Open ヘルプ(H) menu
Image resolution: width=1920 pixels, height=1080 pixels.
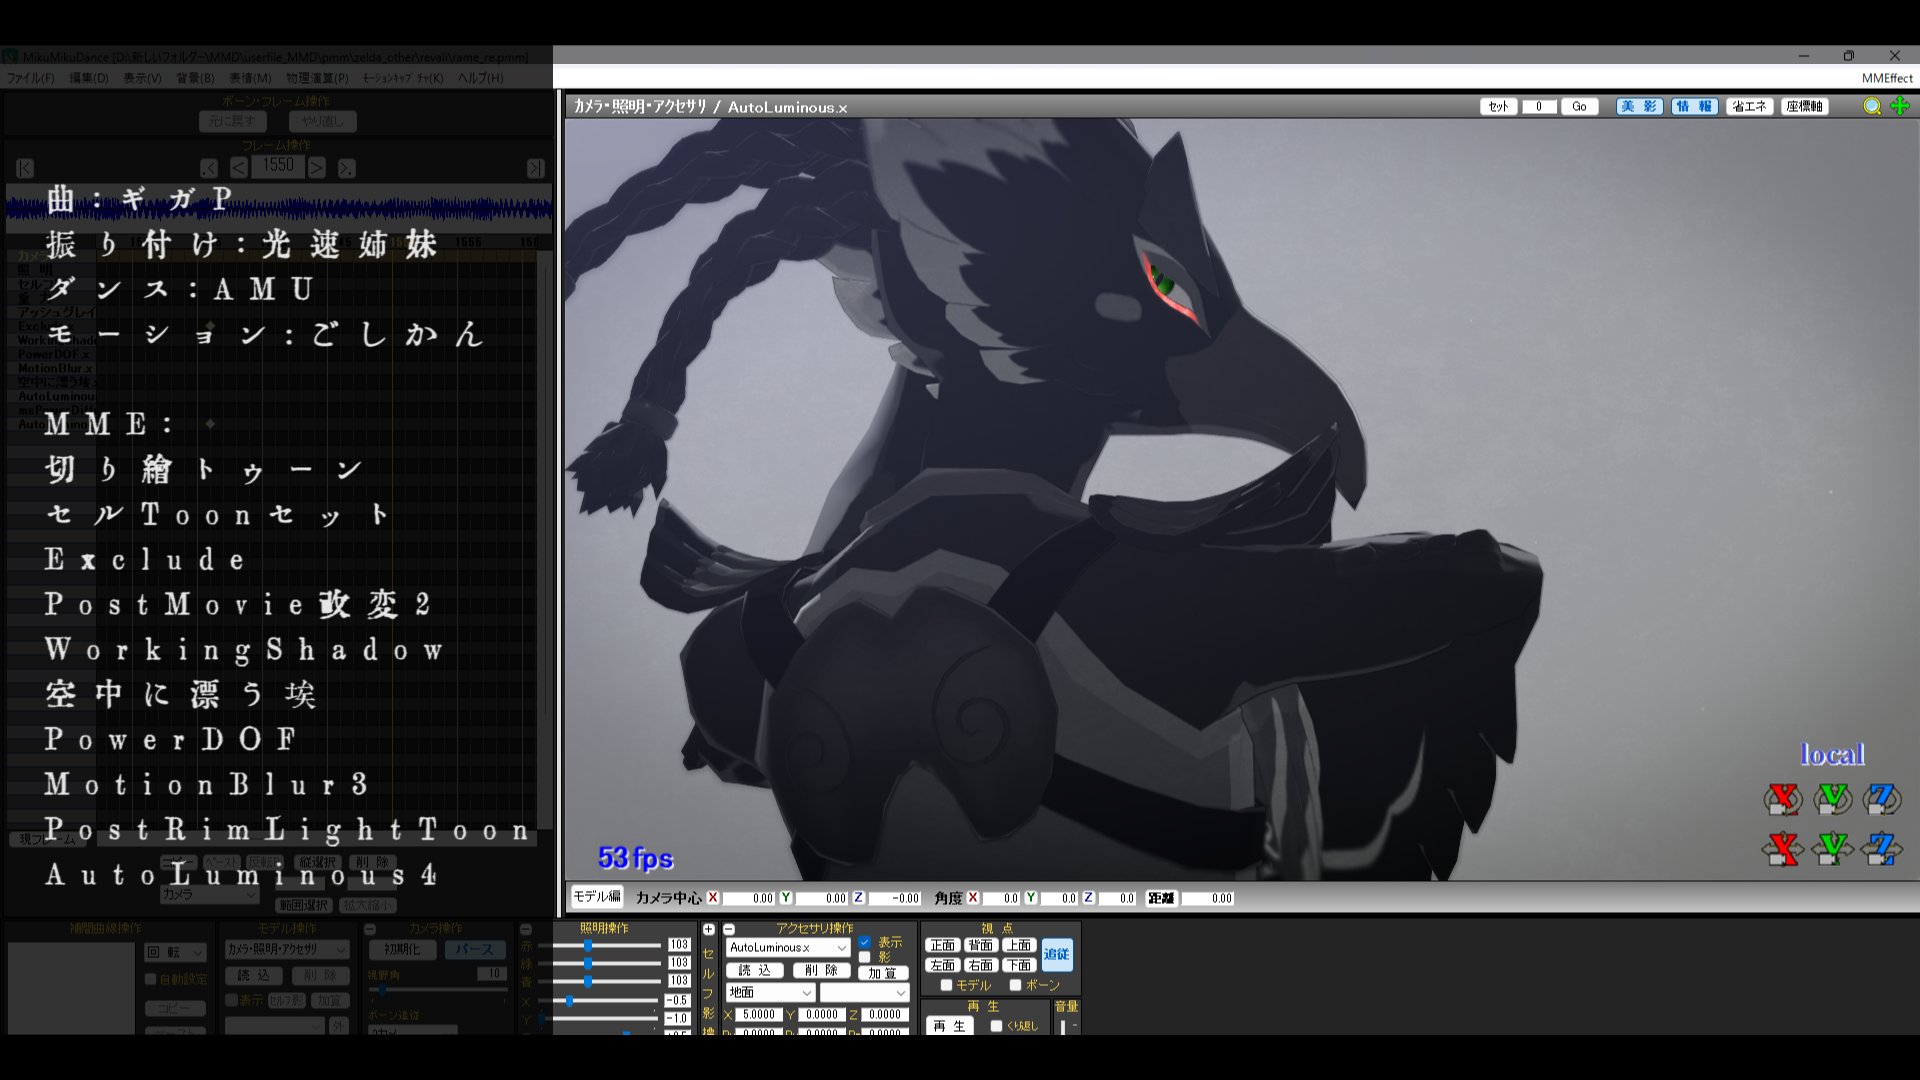[x=481, y=78]
